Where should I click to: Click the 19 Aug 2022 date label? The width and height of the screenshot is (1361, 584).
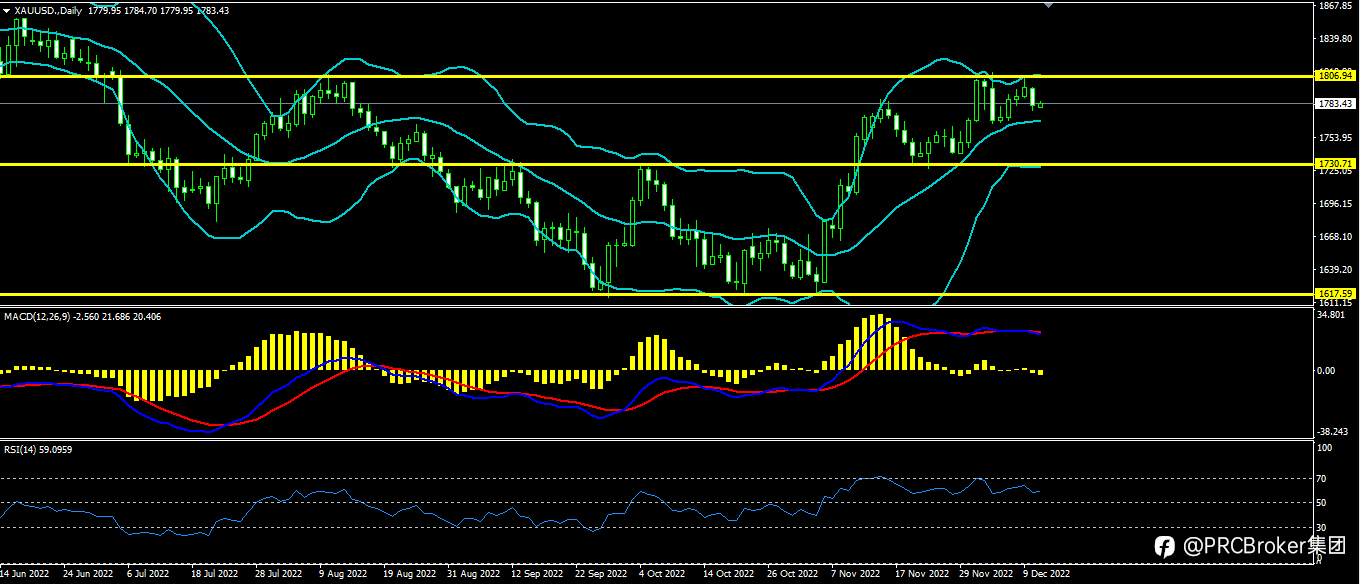pyautogui.click(x=408, y=575)
